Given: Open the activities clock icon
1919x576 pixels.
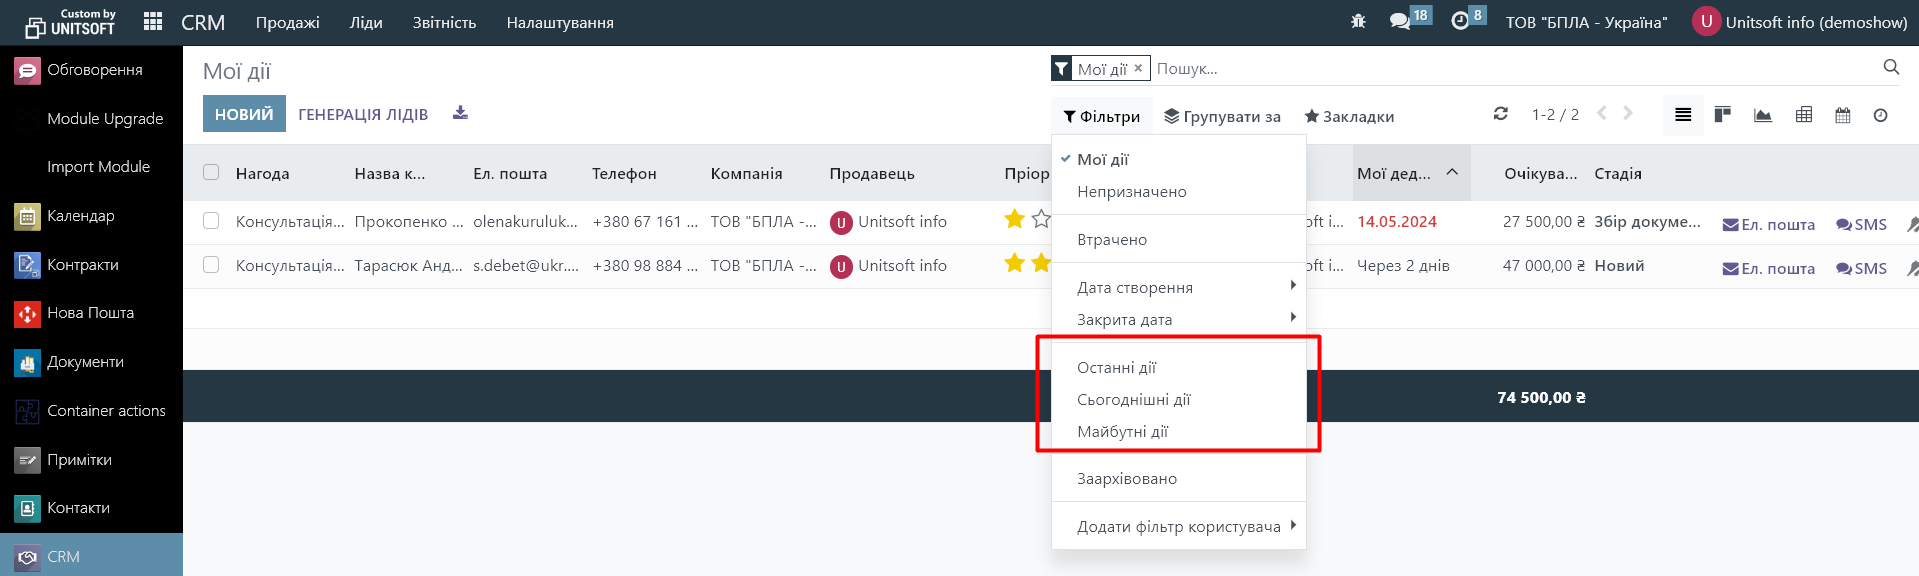Looking at the screenshot, I should (x=1460, y=21).
